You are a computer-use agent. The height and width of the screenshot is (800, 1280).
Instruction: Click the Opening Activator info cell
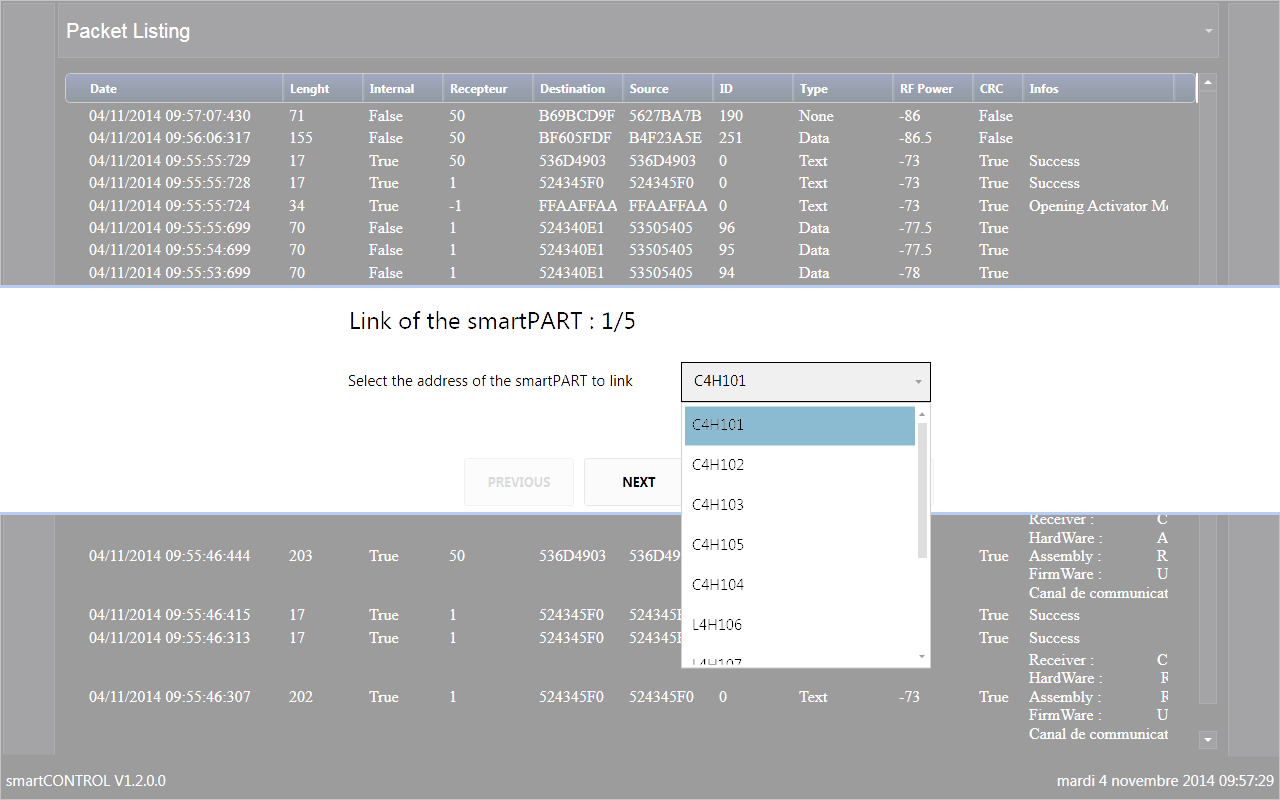pos(1098,206)
